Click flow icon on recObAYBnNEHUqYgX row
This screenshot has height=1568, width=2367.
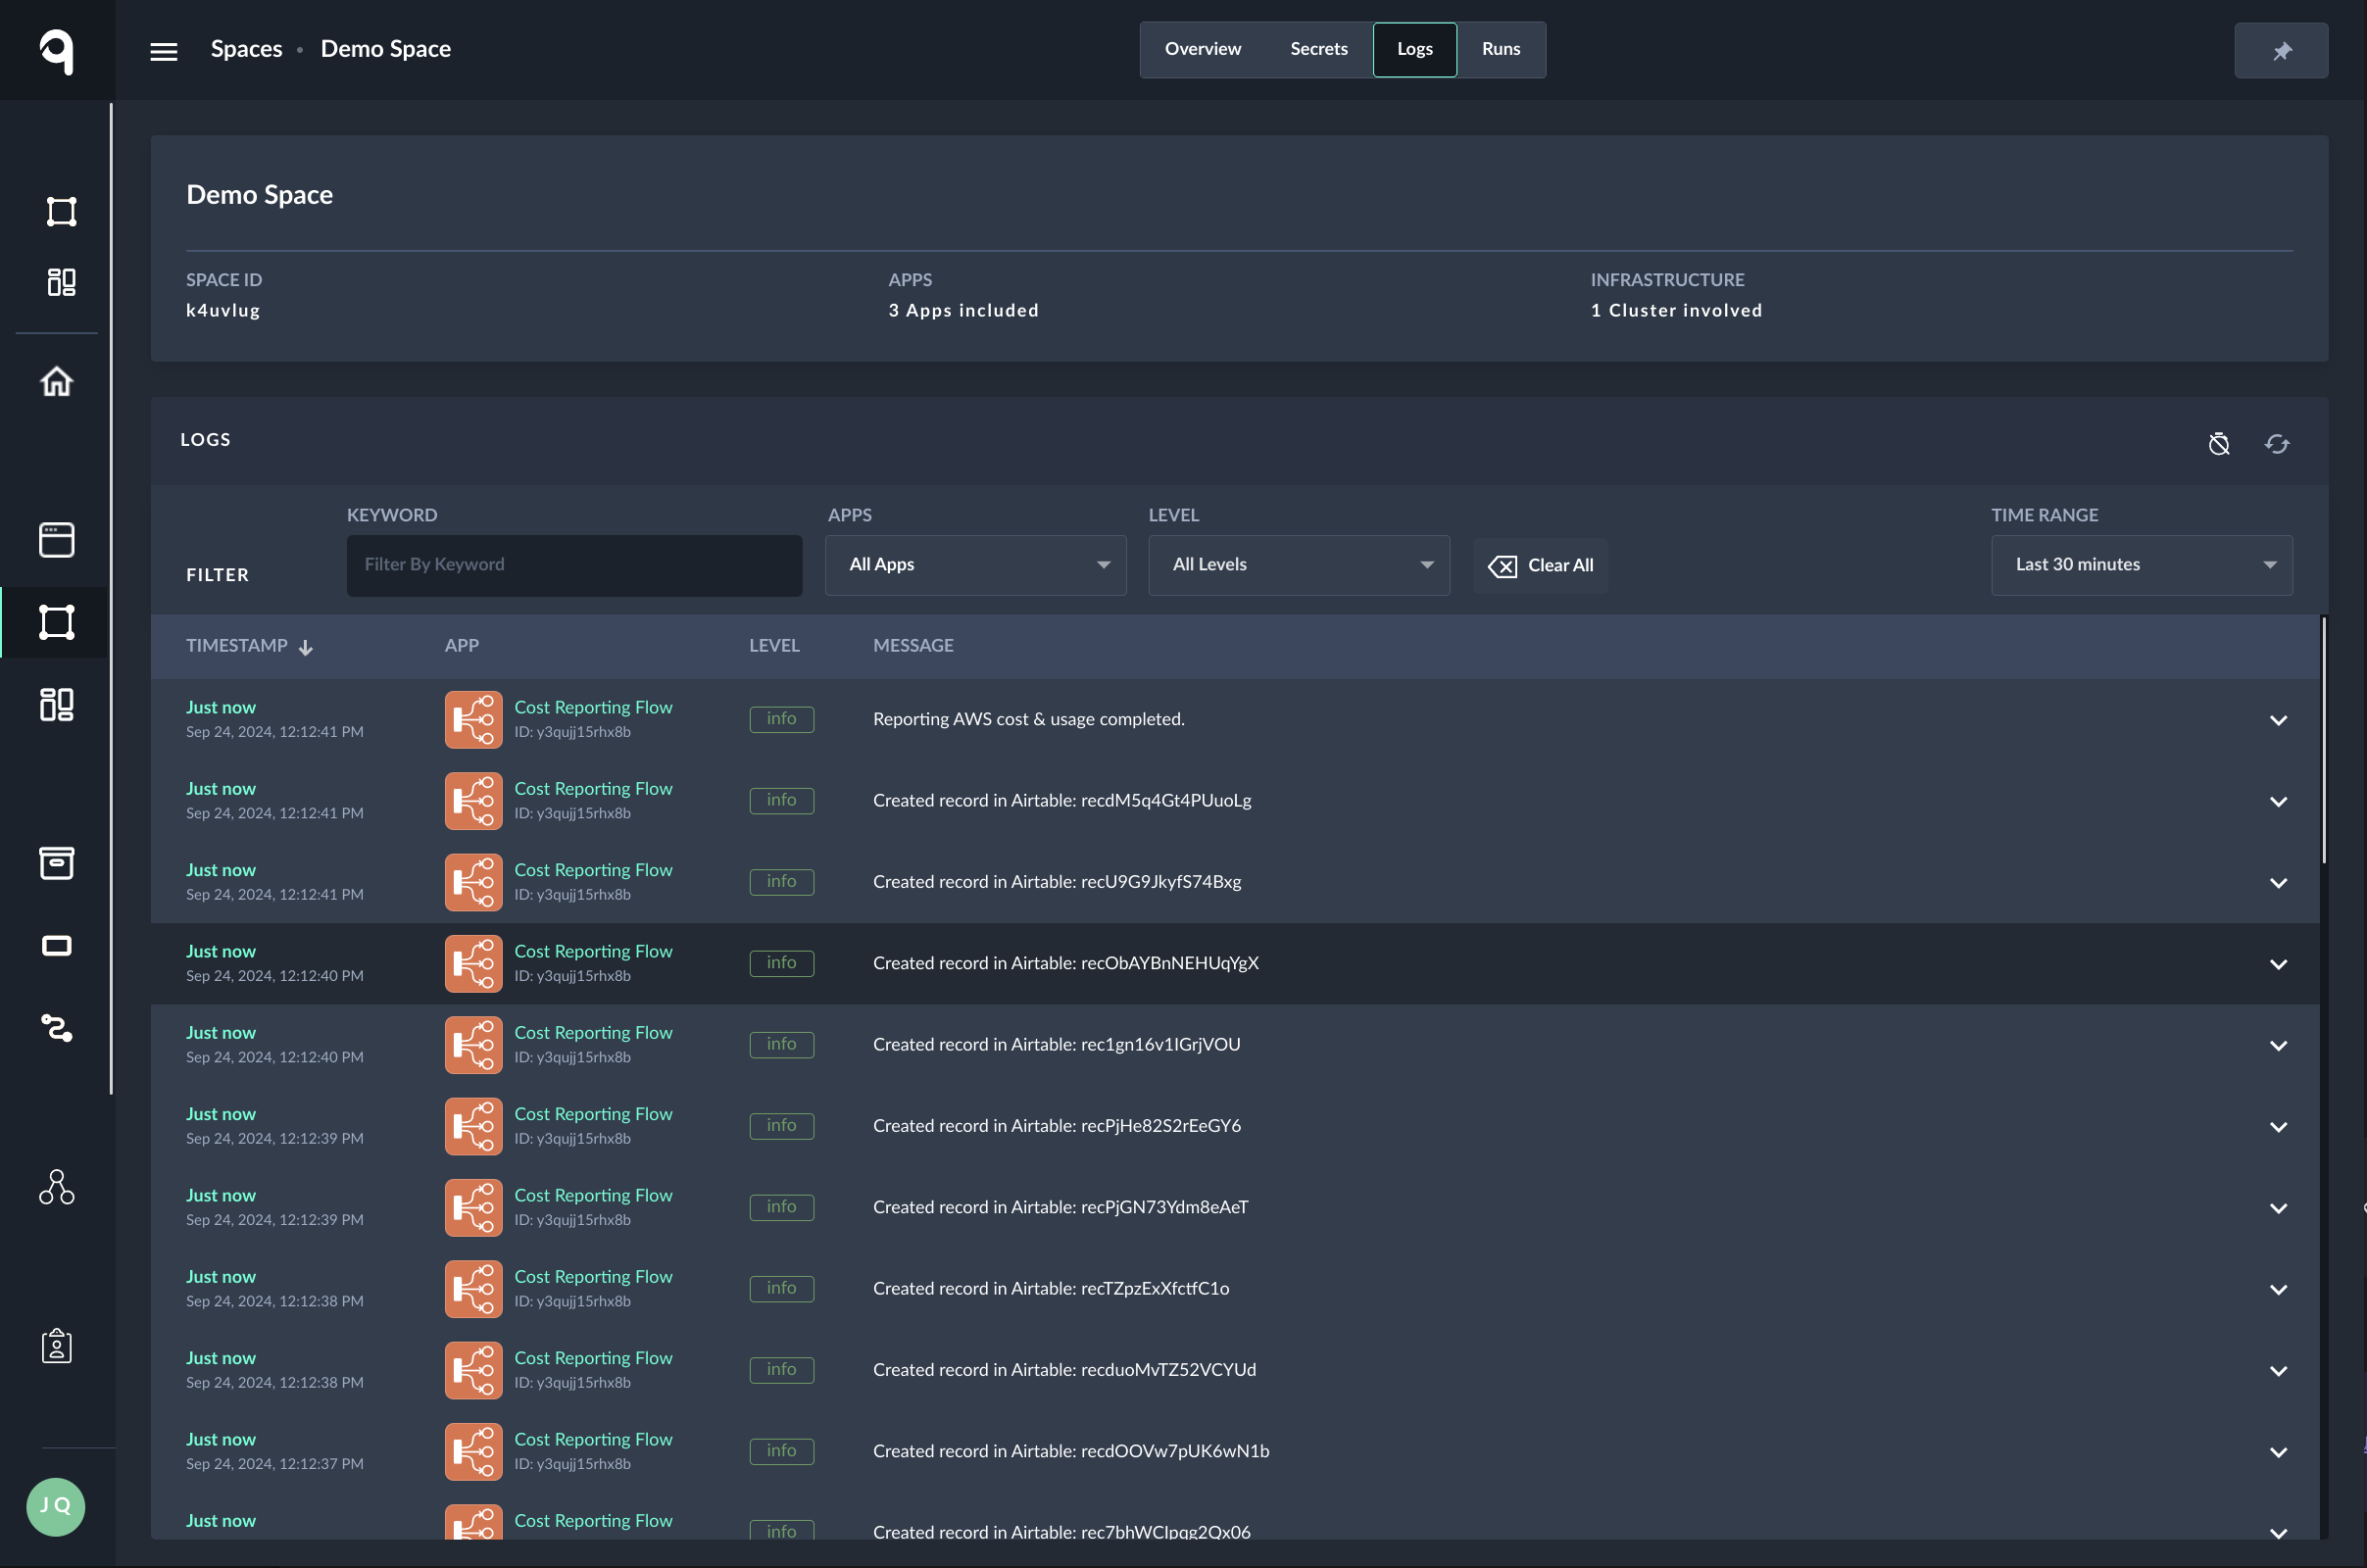[x=473, y=964]
